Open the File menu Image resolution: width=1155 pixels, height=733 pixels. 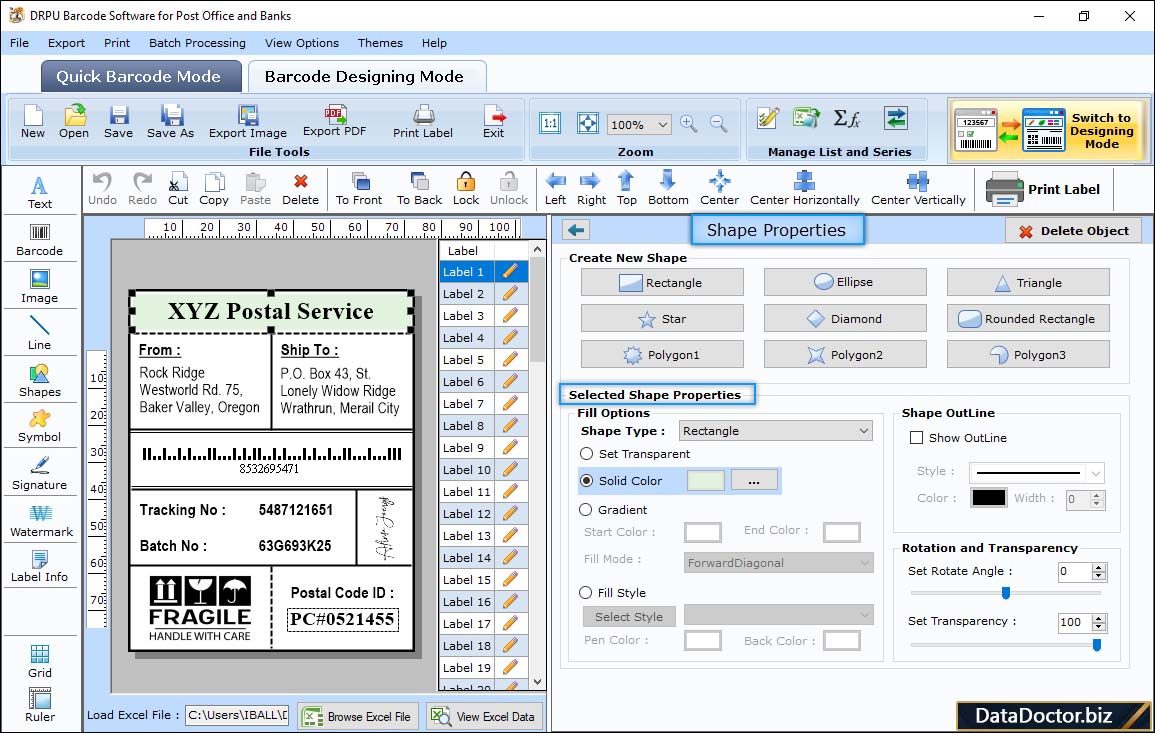point(20,43)
